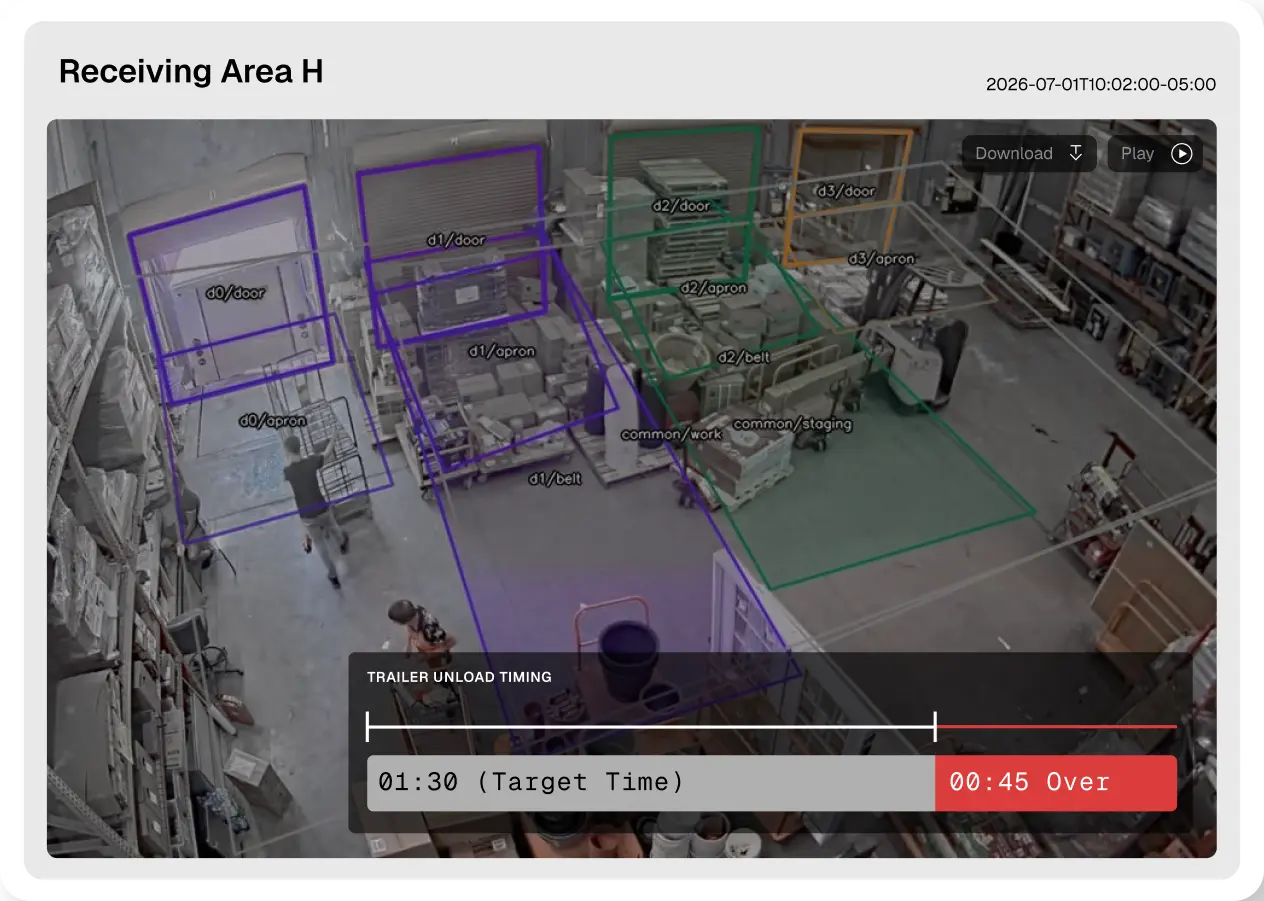This screenshot has width=1264, height=901.
Task: Select the d2/apron zone label
Action: pos(713,288)
